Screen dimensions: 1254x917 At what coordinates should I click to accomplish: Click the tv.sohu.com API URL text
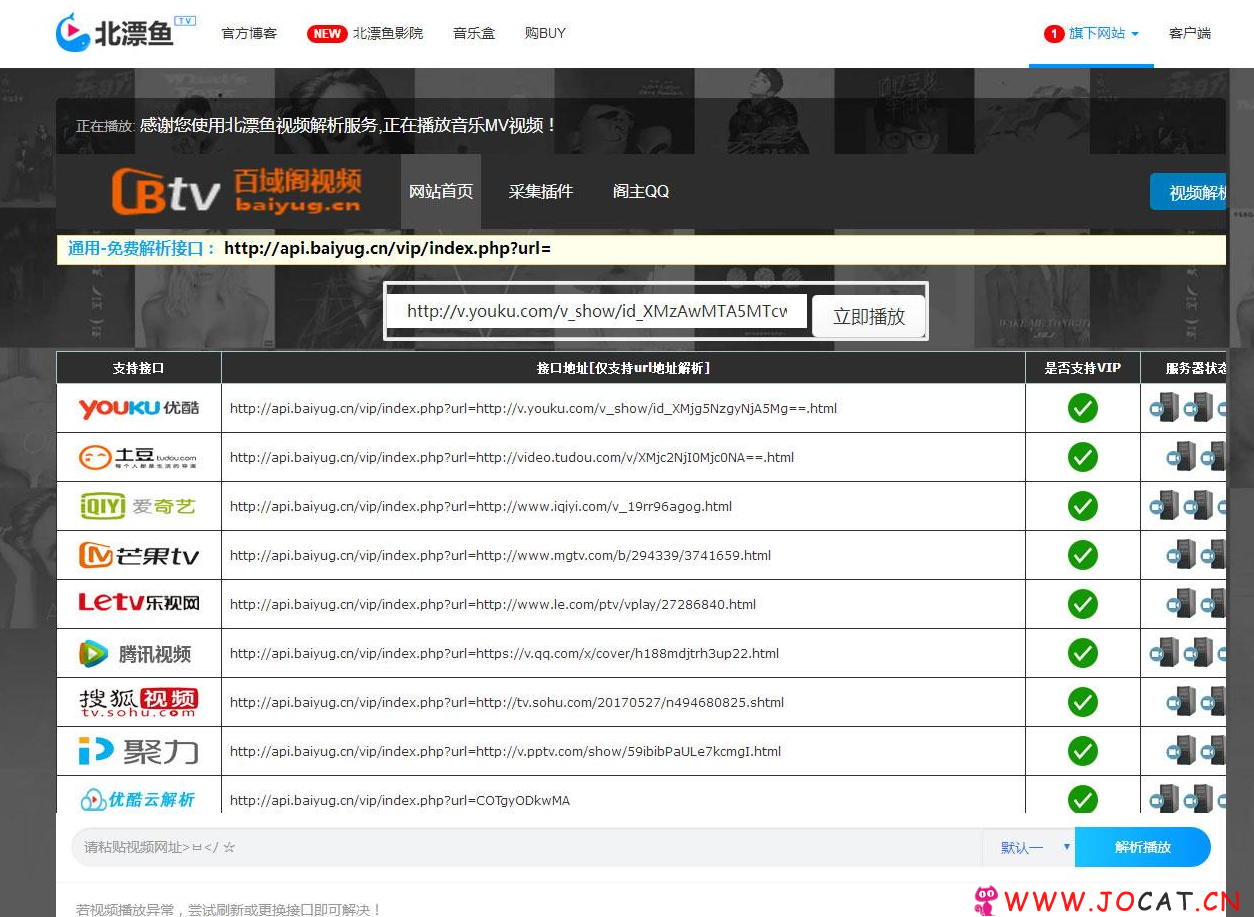point(507,702)
